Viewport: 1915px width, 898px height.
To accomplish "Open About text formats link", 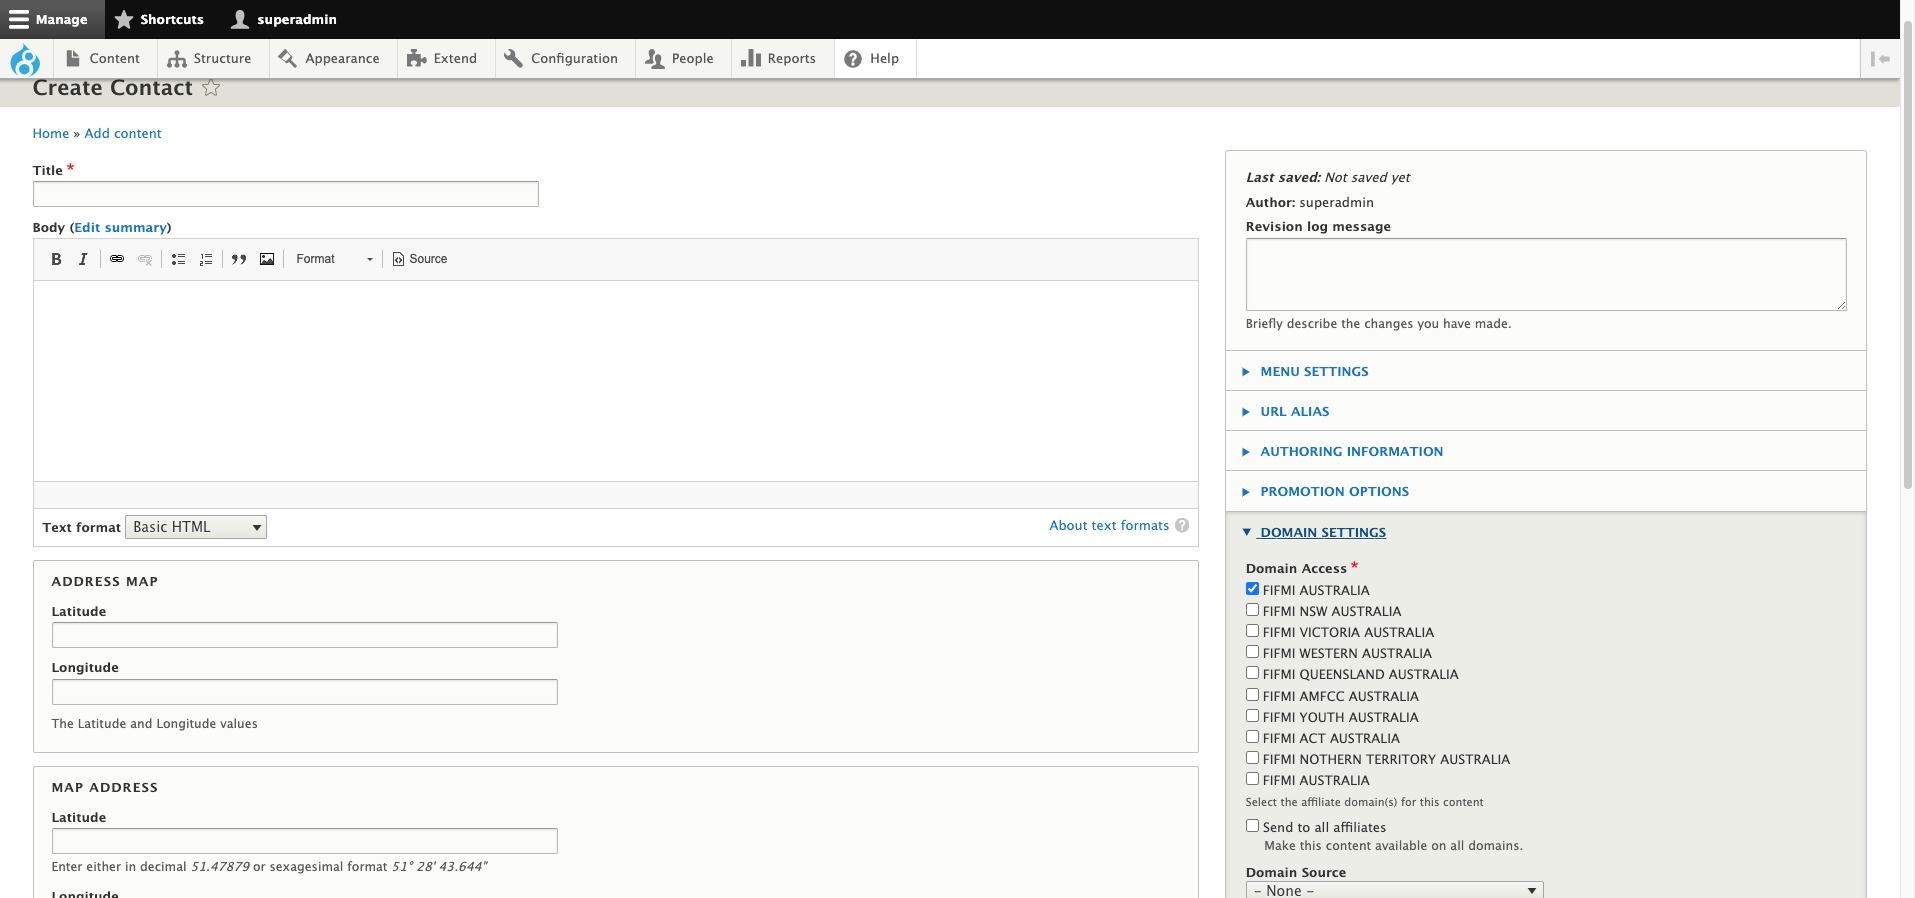I will pos(1108,526).
